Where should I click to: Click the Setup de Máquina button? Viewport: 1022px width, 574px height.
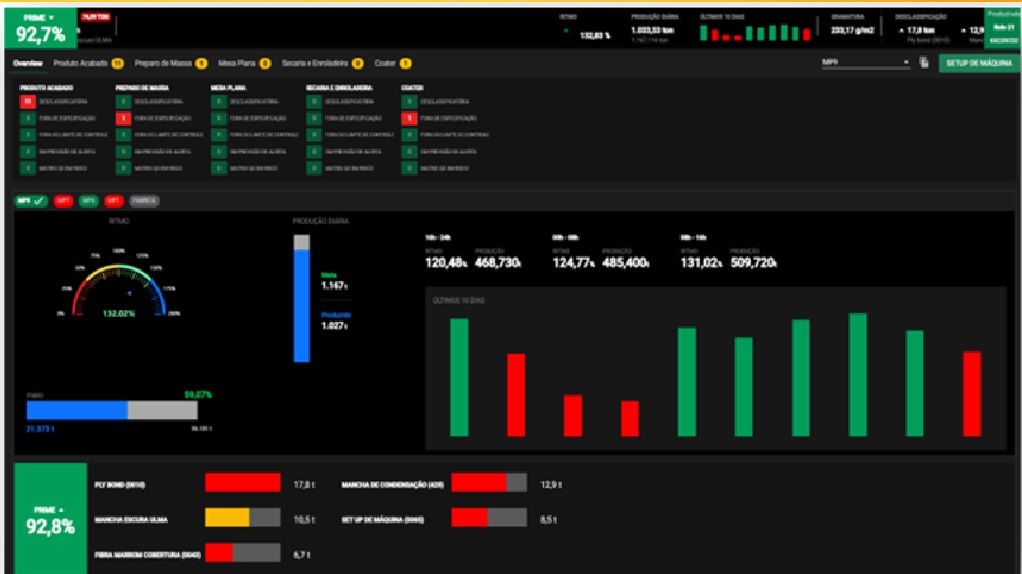[x=979, y=63]
